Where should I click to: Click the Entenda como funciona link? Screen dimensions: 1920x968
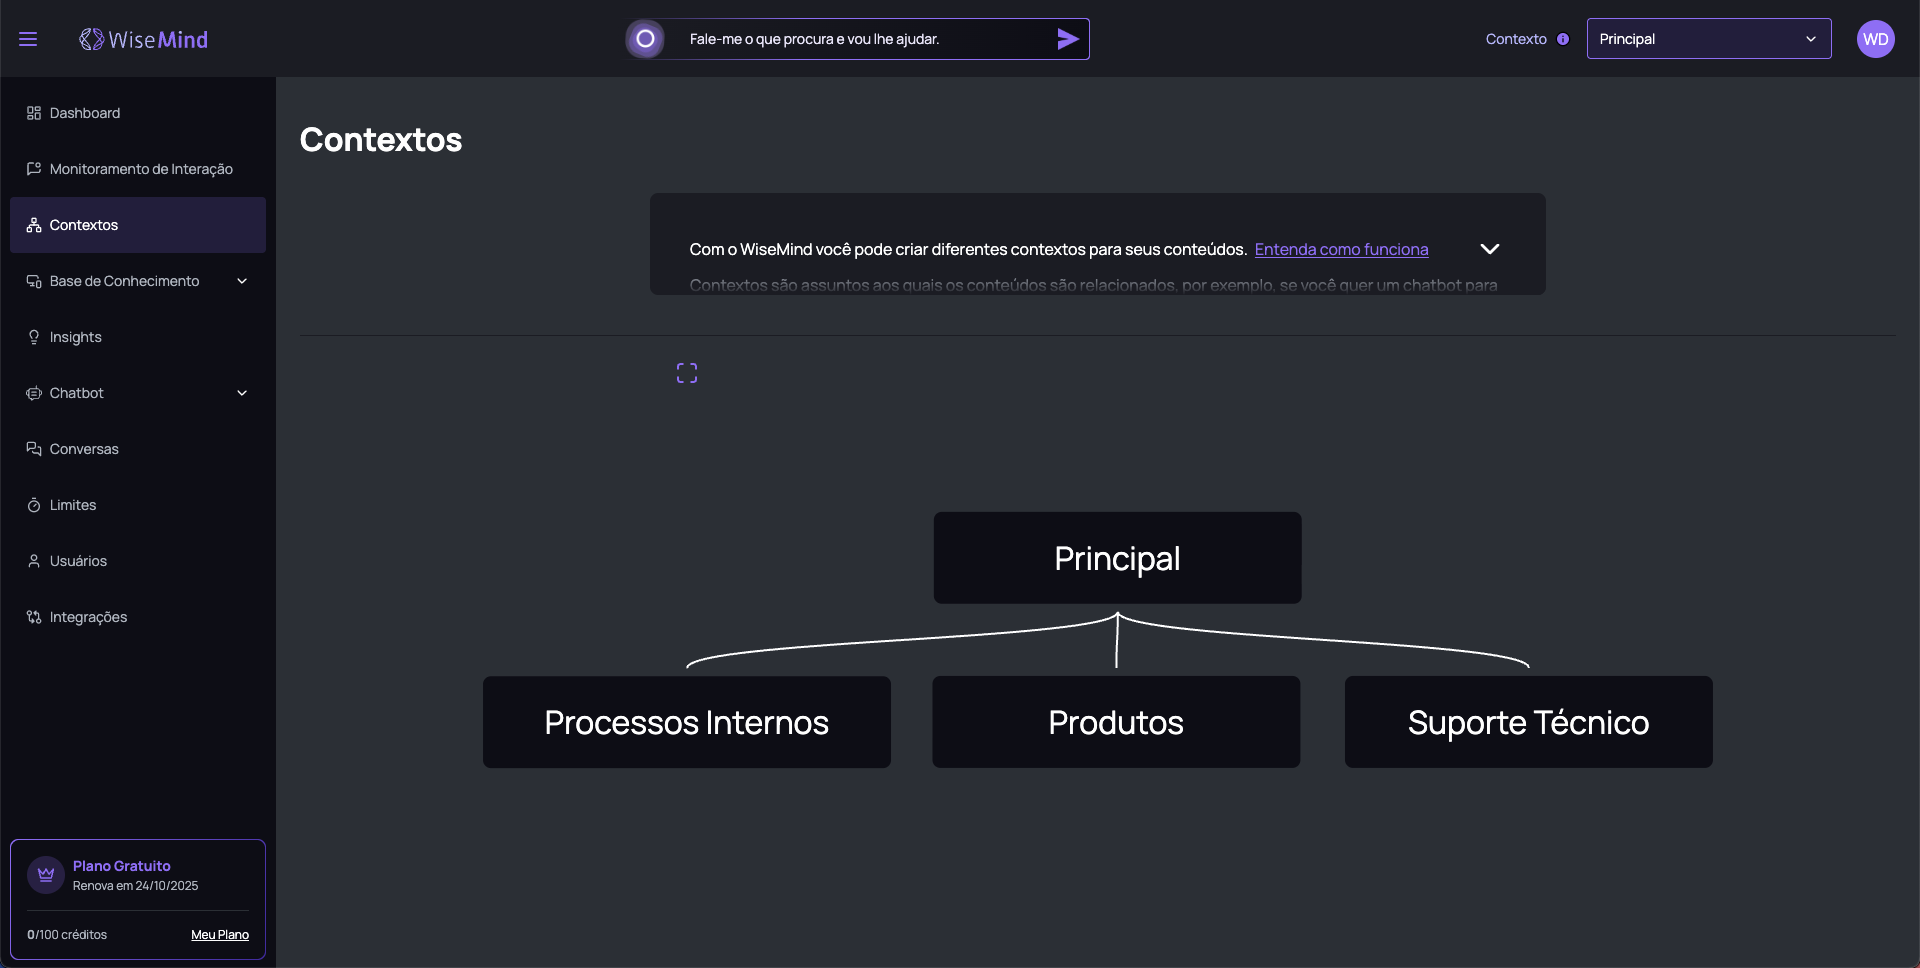point(1341,249)
